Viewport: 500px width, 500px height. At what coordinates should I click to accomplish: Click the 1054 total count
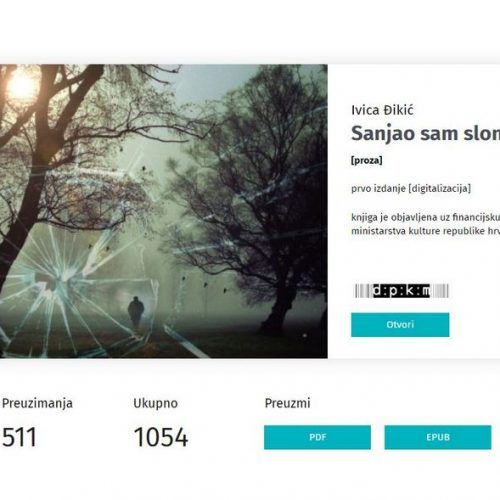pyautogui.click(x=161, y=437)
